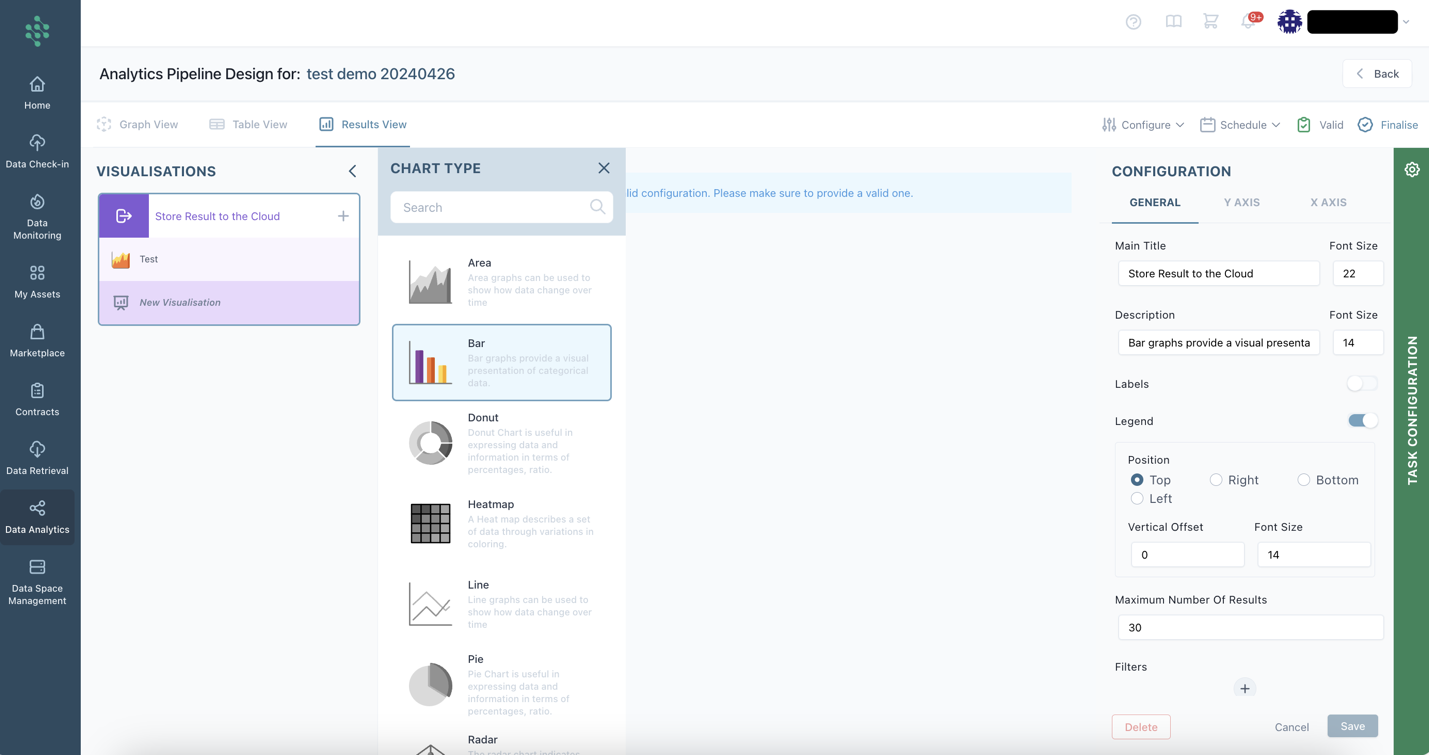Add visualisation with plus icon
This screenshot has width=1429, height=755.
pyautogui.click(x=343, y=216)
